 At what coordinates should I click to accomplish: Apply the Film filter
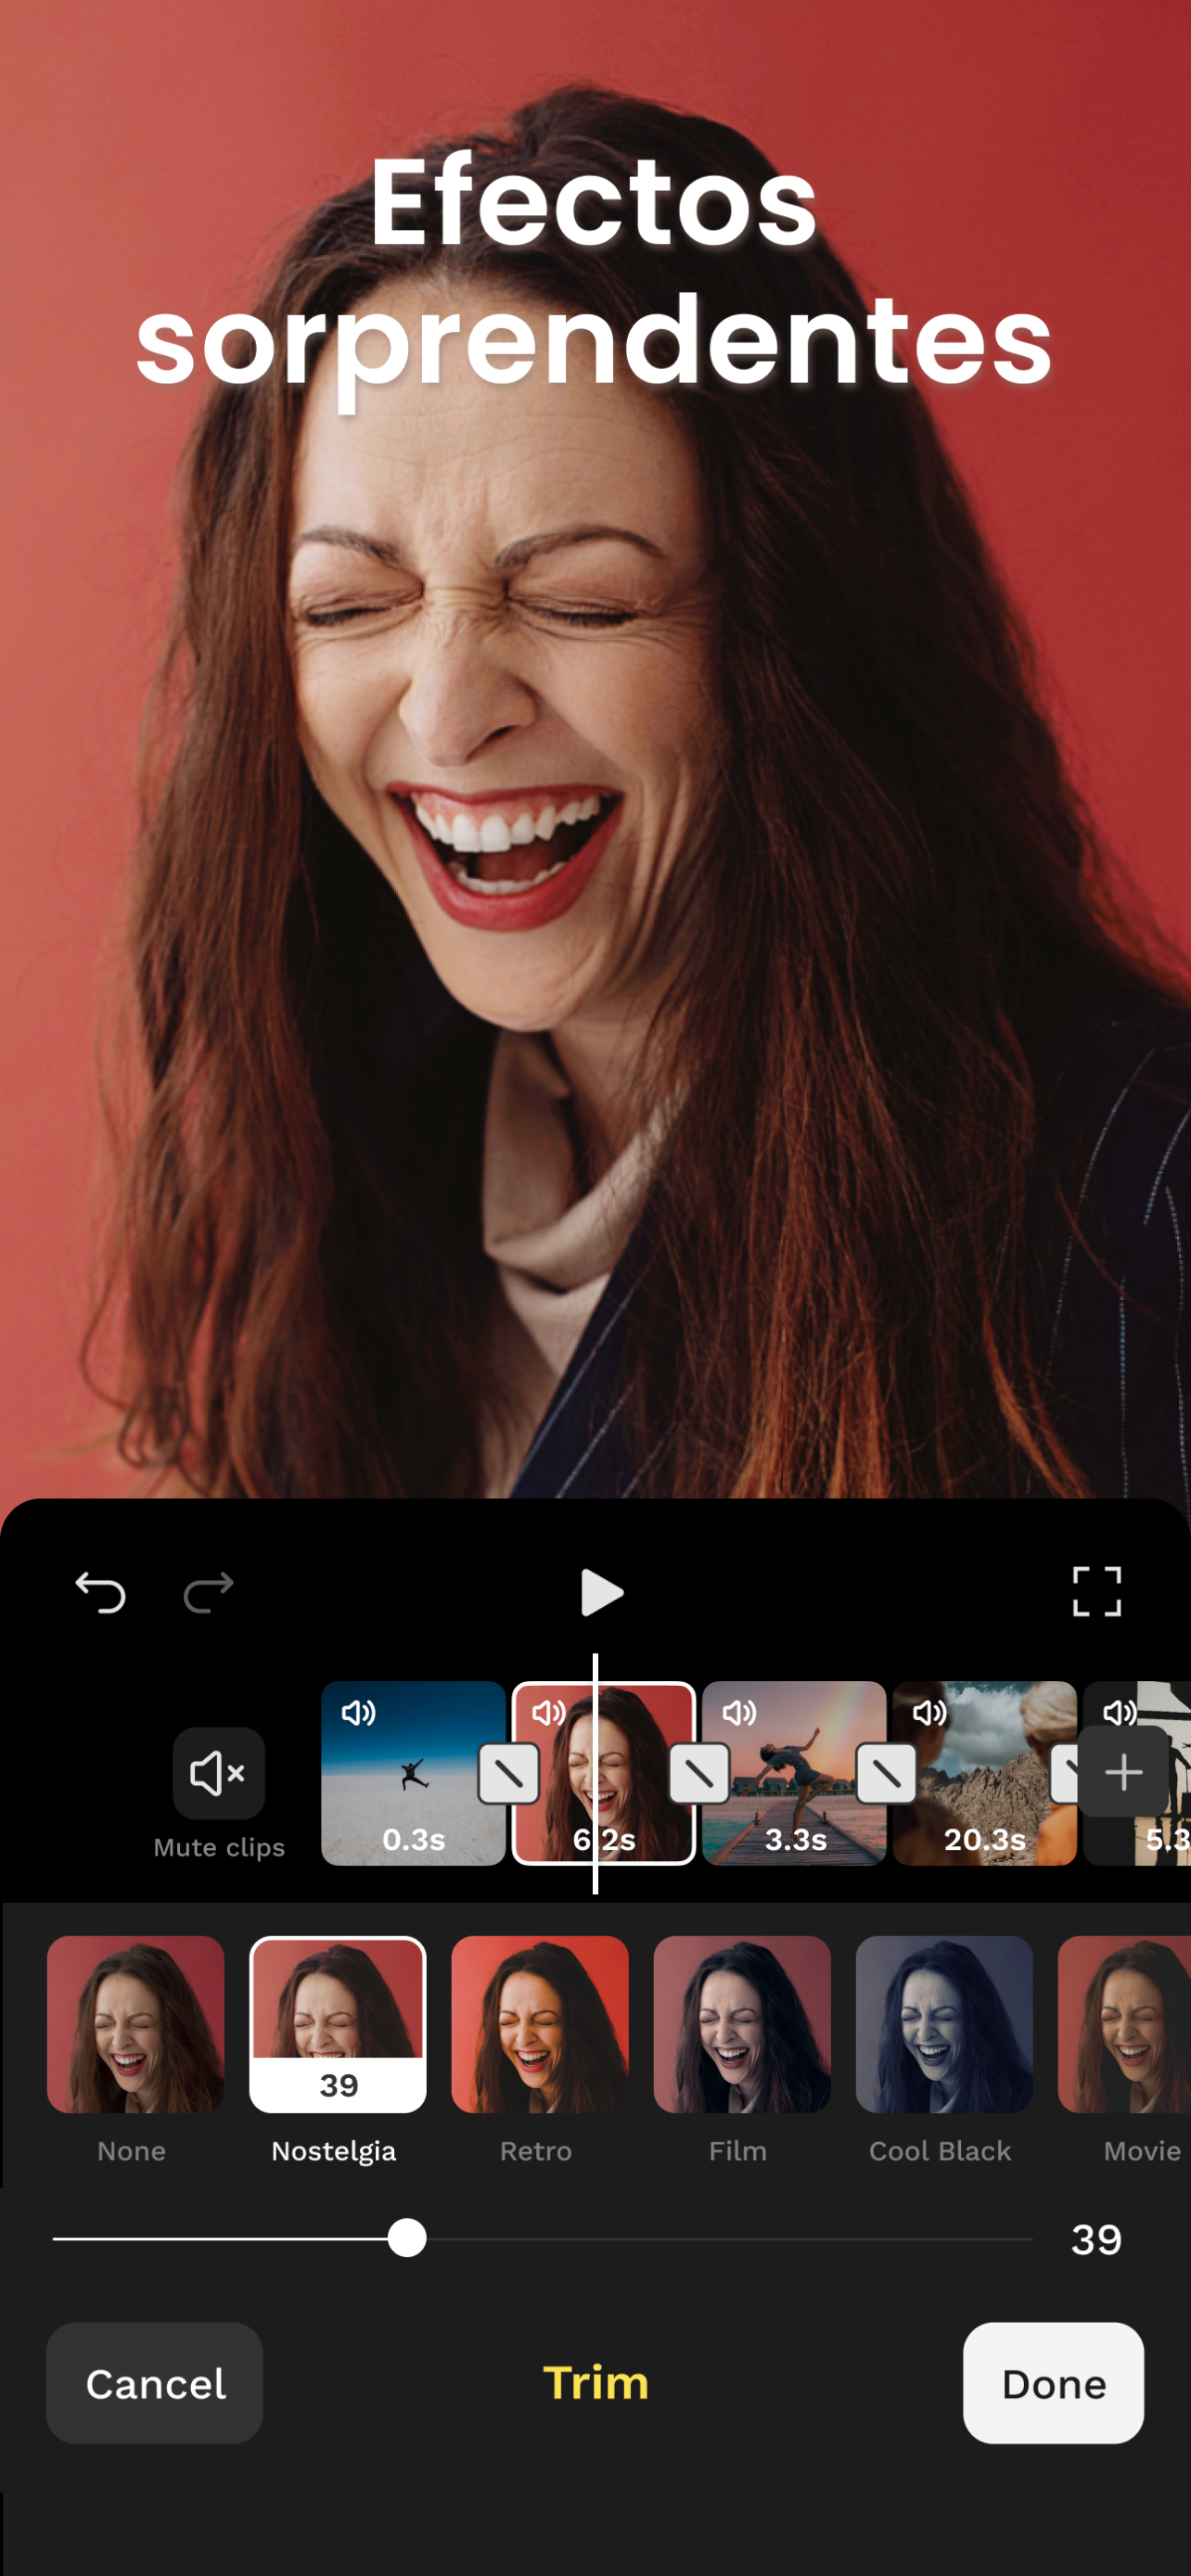tap(742, 2024)
